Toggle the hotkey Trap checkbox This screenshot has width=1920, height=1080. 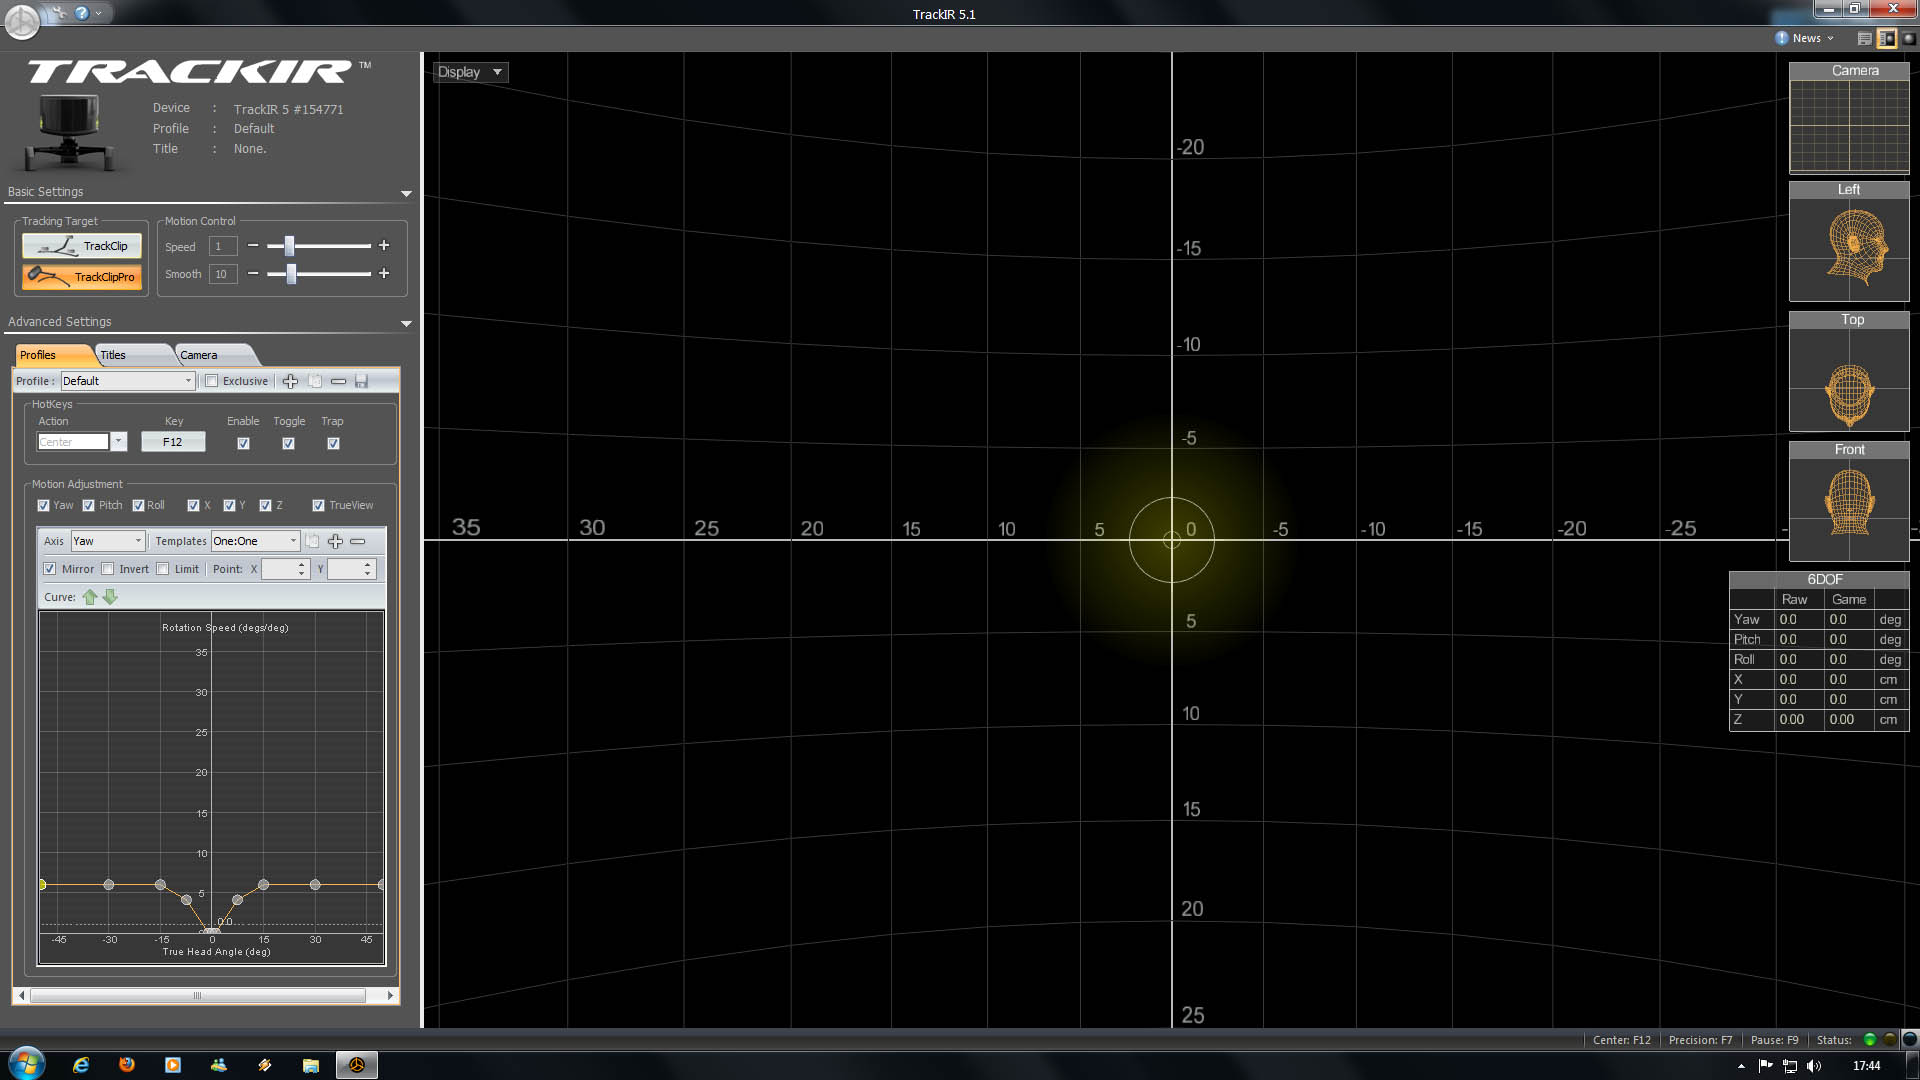333,443
